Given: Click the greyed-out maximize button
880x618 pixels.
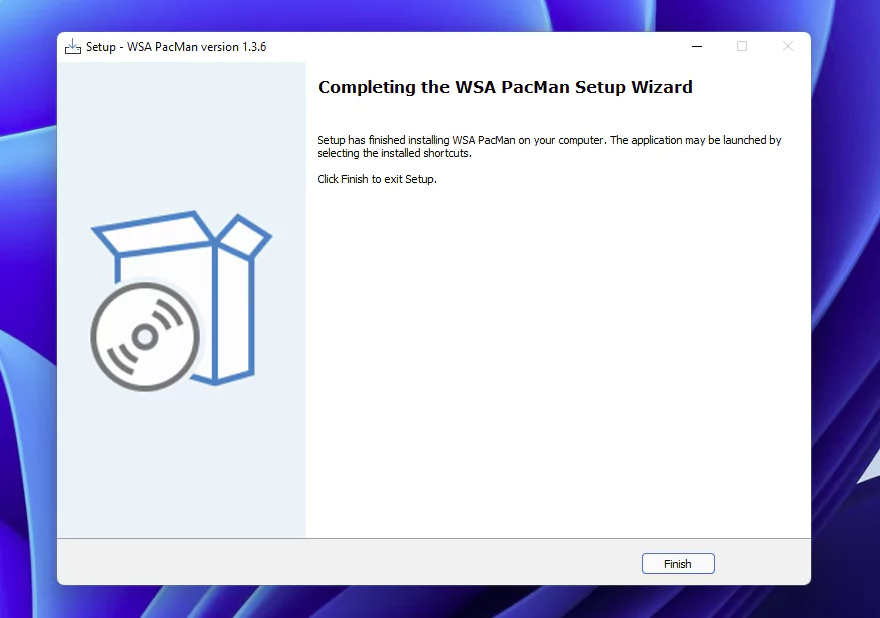Looking at the screenshot, I should (x=742, y=46).
